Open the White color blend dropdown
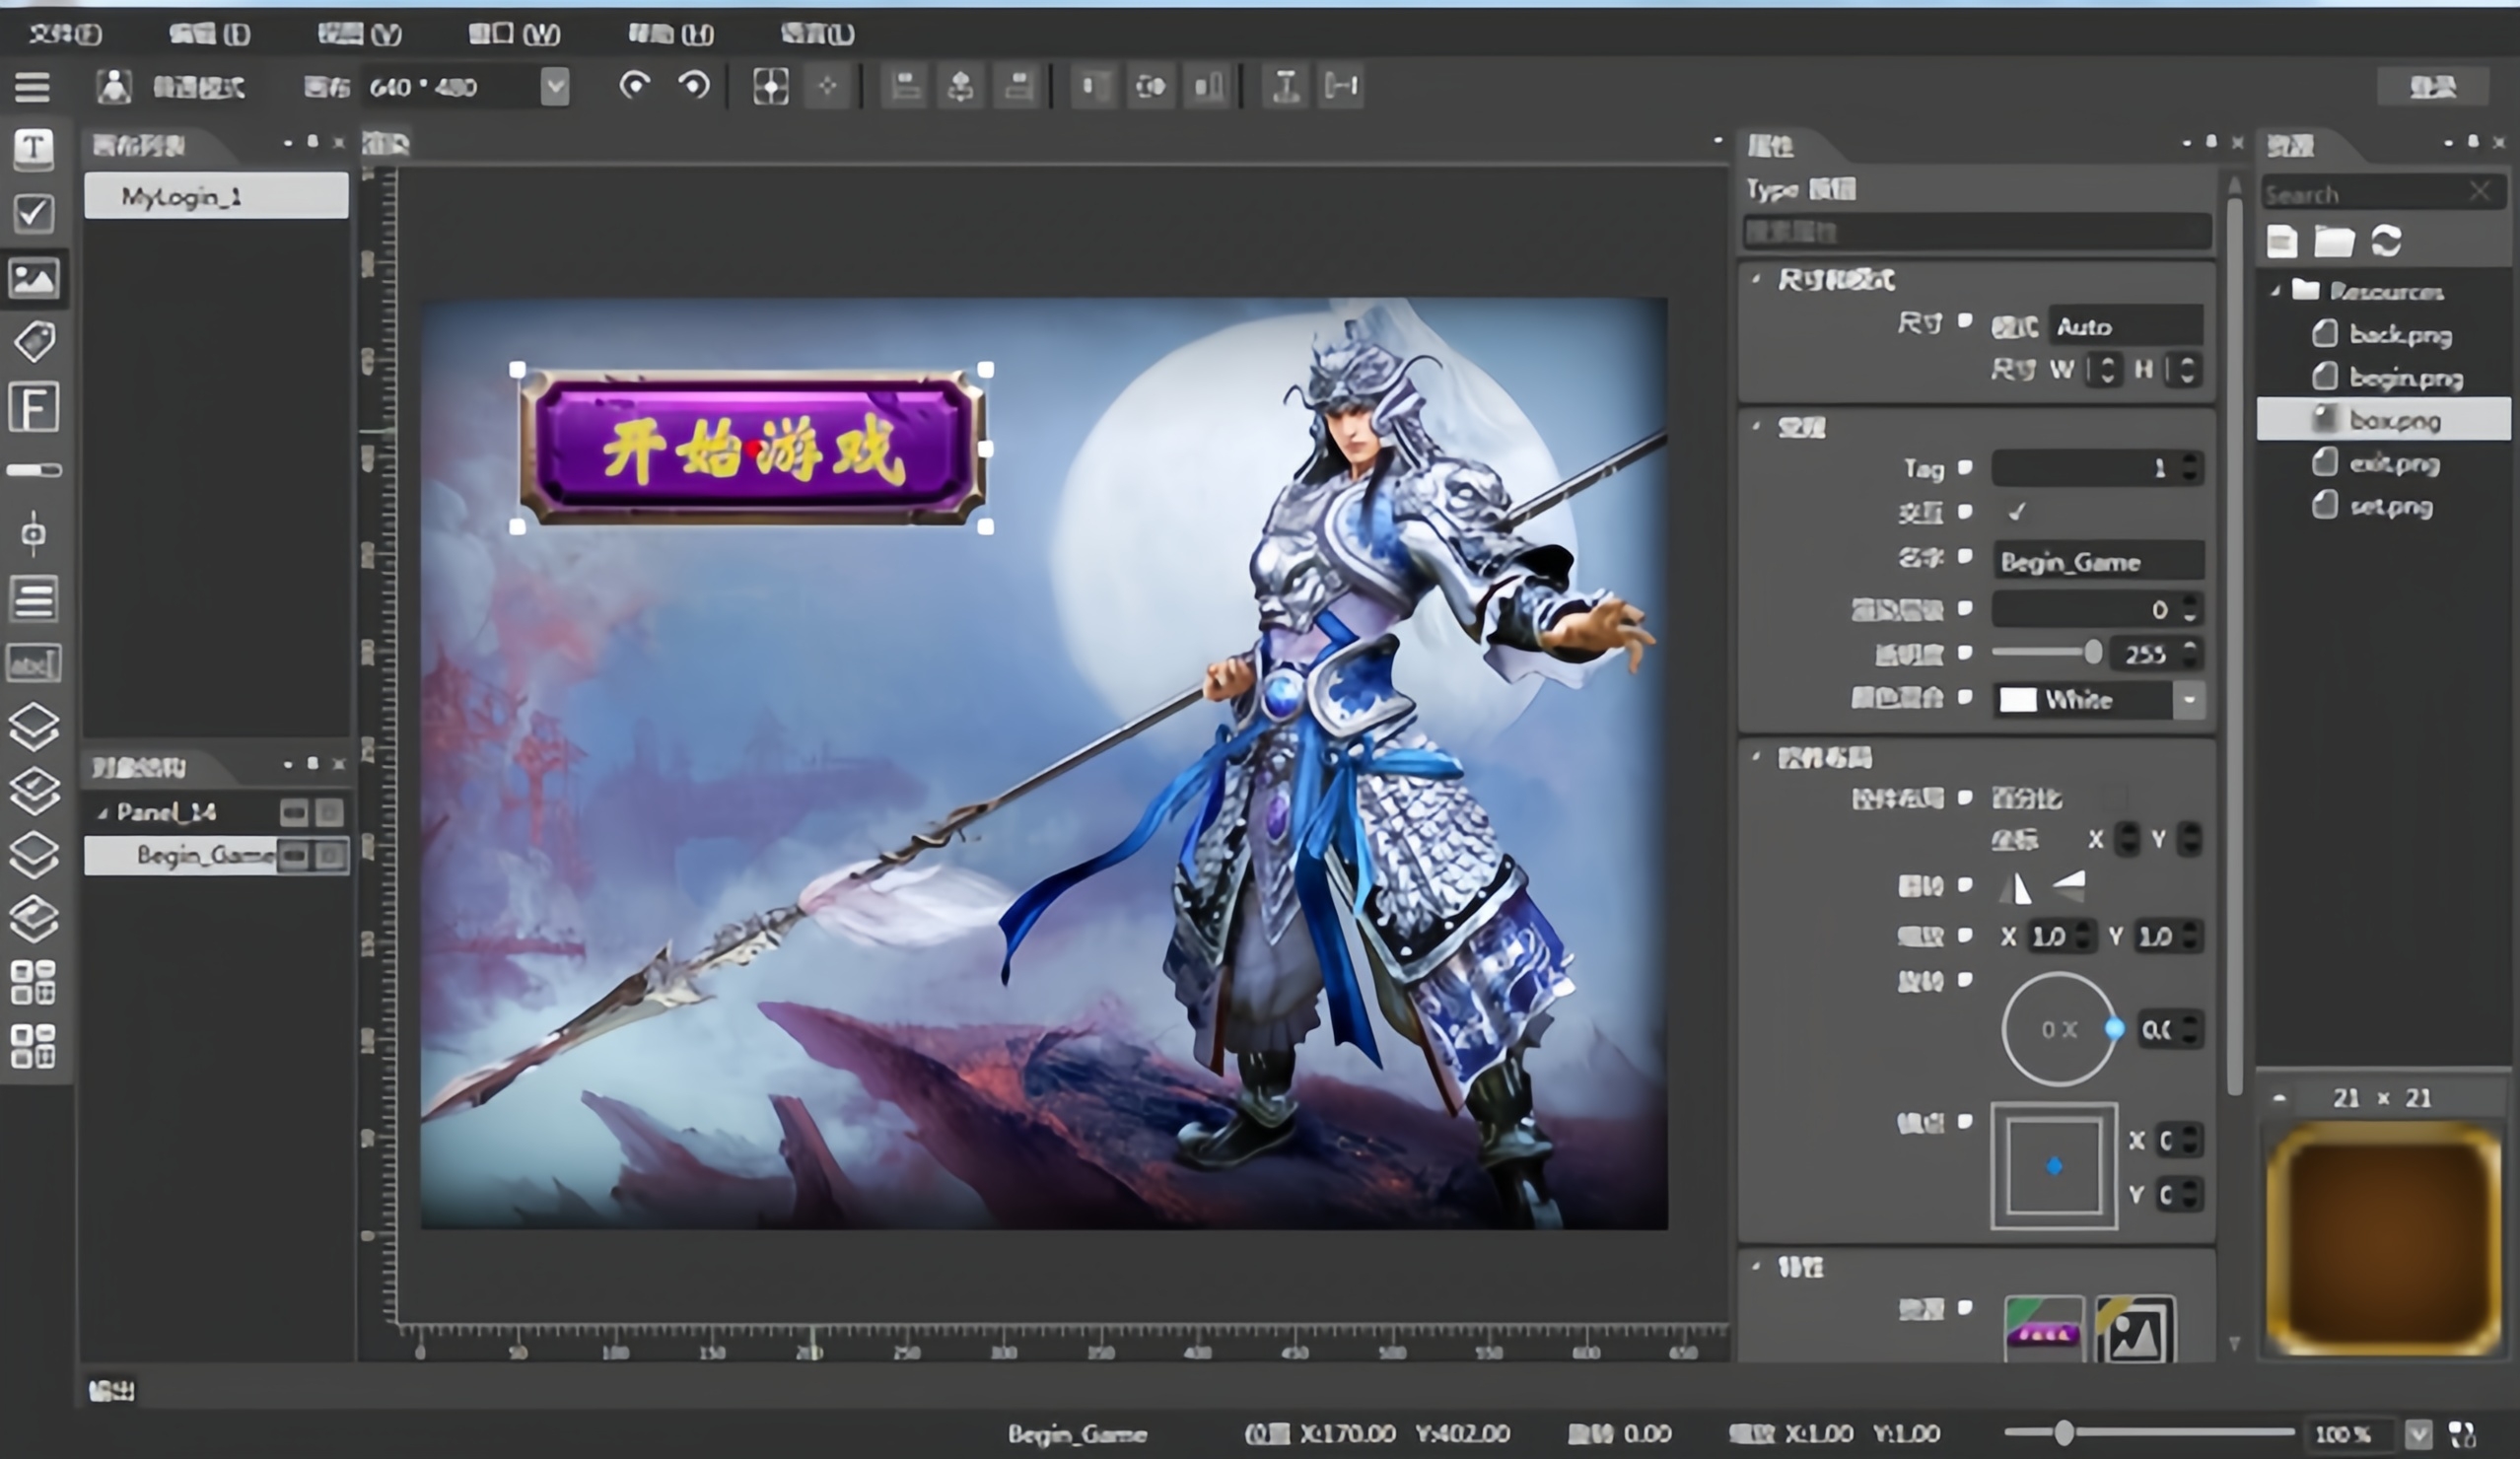The height and width of the screenshot is (1459, 2520). point(2188,700)
